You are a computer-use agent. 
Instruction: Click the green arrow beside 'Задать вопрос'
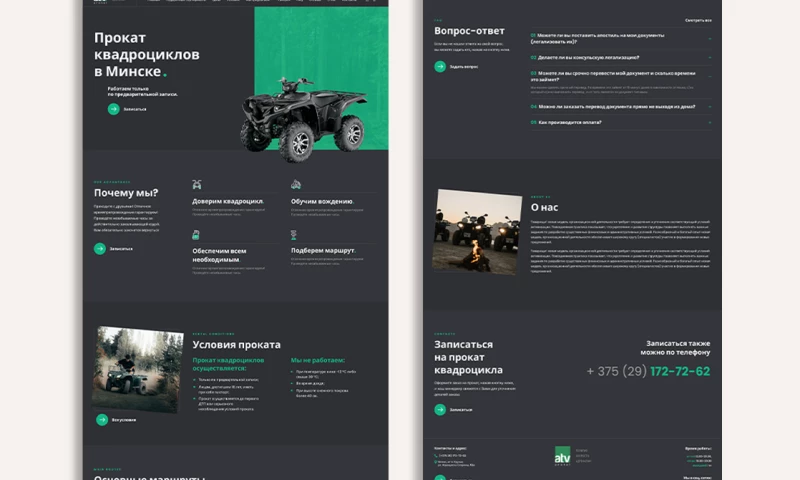[x=440, y=67]
